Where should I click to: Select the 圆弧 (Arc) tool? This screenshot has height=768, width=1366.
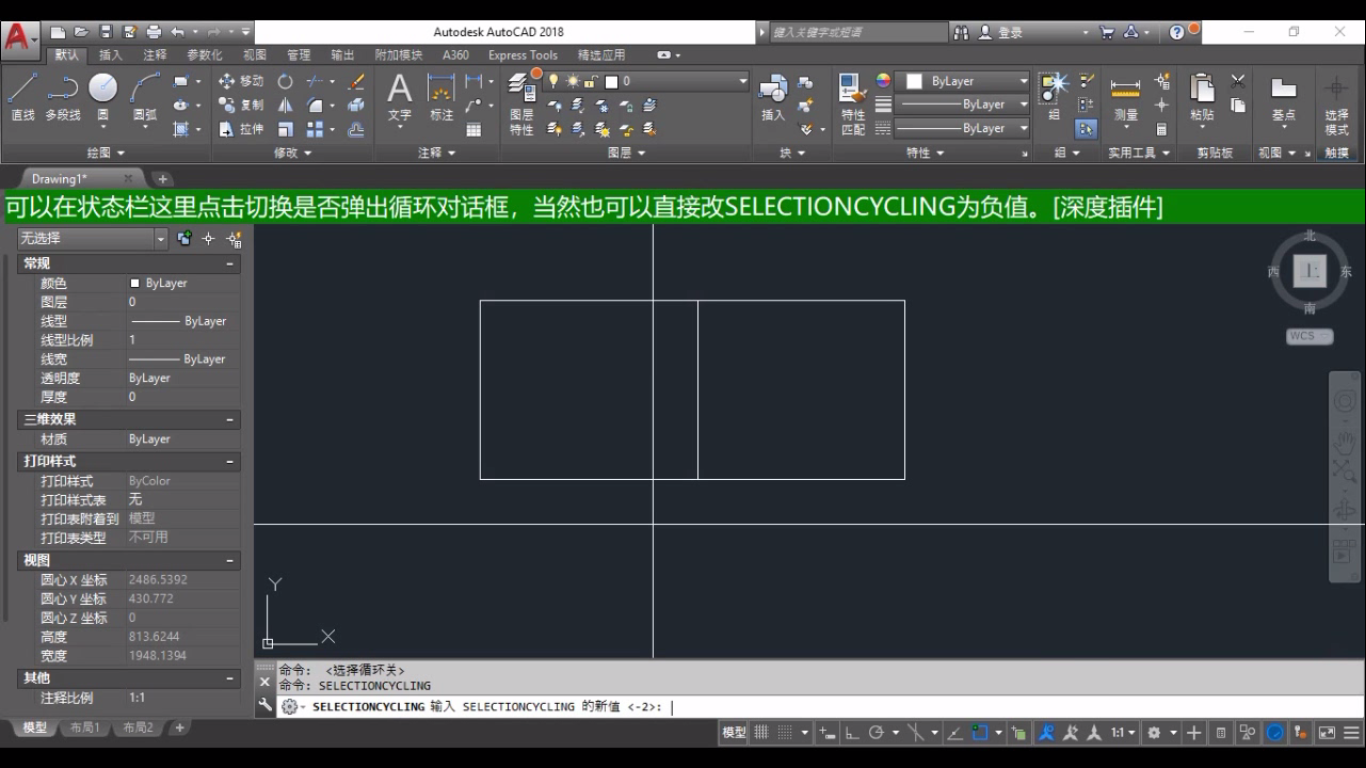click(142, 88)
